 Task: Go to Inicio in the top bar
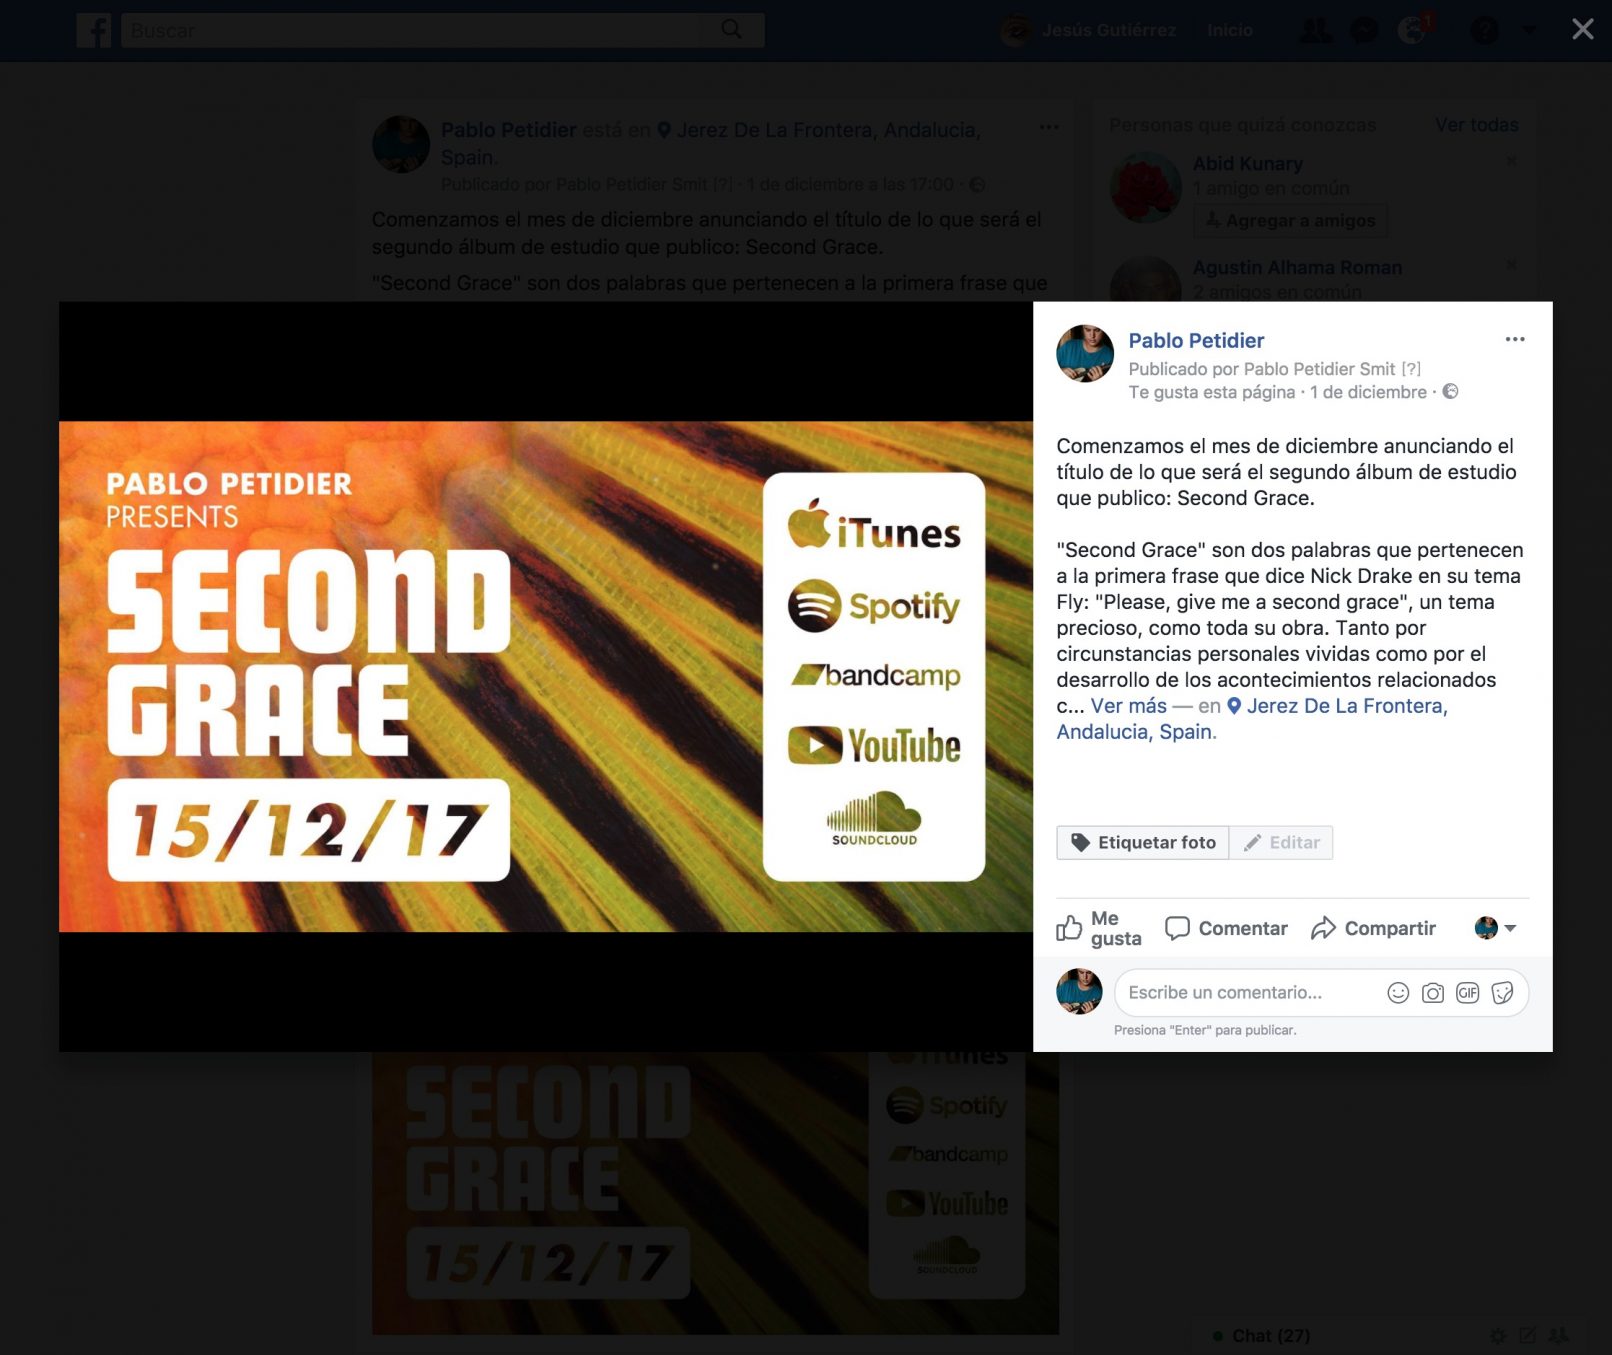pyautogui.click(x=1229, y=30)
